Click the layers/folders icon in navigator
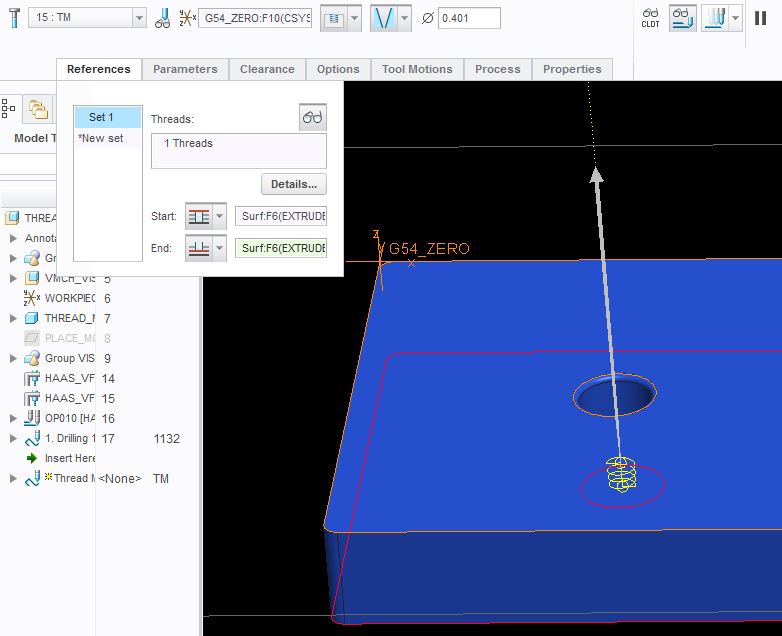The height and width of the screenshot is (636, 782). point(38,109)
